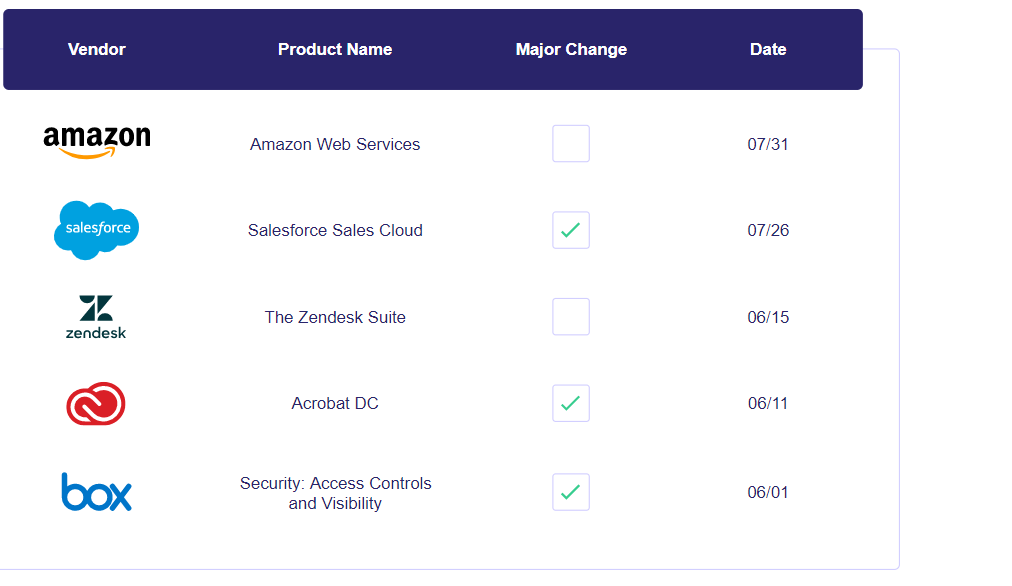Screen dimensions: 1012x586
Task: Select the Date column header
Action: coord(767,48)
